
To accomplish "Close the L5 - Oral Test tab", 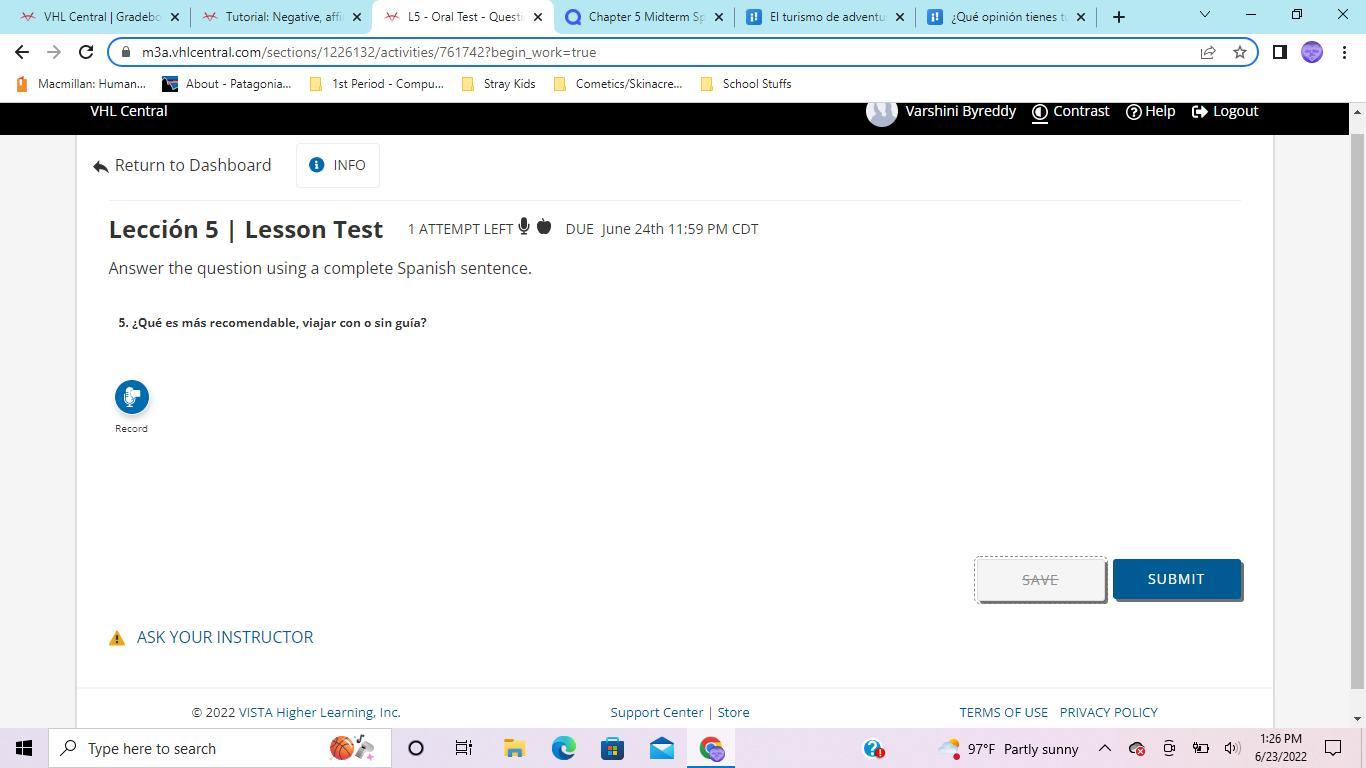I will (x=538, y=17).
